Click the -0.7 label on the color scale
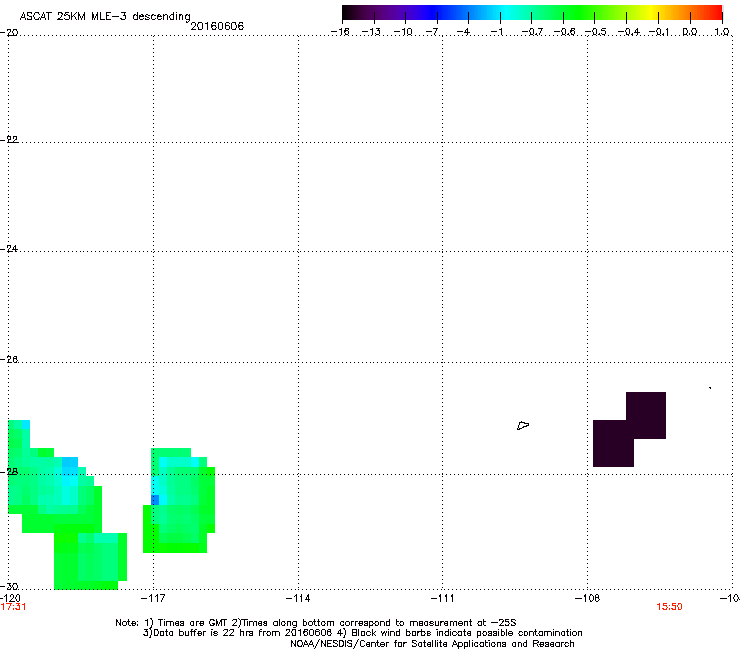The image size is (740, 650). (x=532, y=32)
